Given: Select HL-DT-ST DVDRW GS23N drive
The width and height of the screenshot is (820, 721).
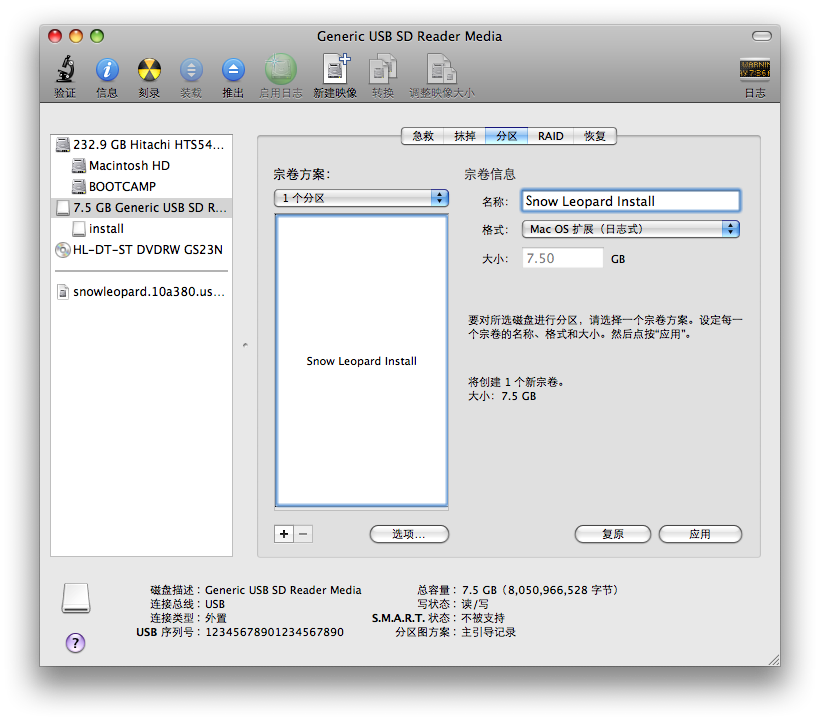Looking at the screenshot, I should point(141,249).
